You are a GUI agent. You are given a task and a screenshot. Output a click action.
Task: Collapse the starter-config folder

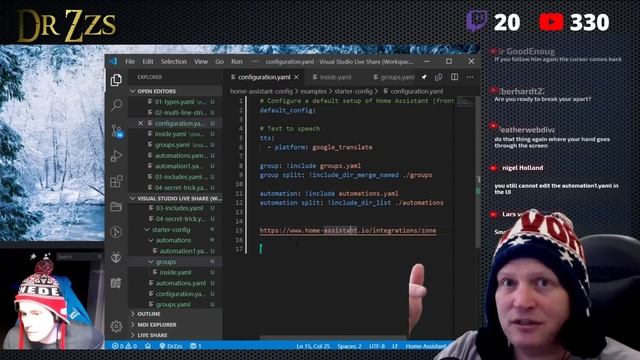pyautogui.click(x=147, y=230)
